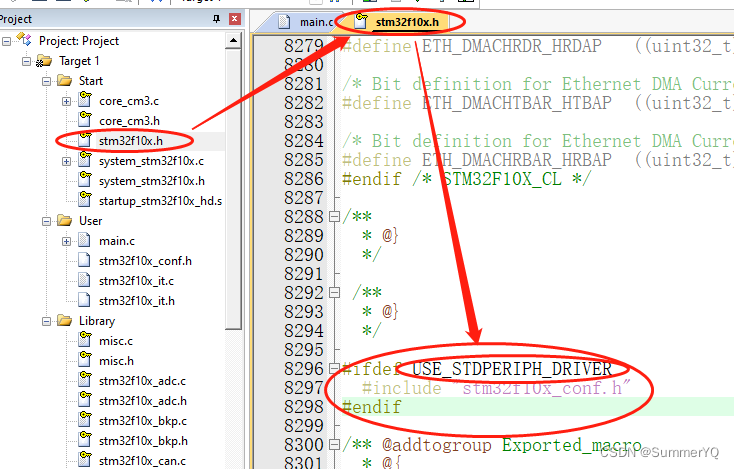
Task: Click the stm32f10x_bkp.c locked file icon
Action: click(x=85, y=419)
